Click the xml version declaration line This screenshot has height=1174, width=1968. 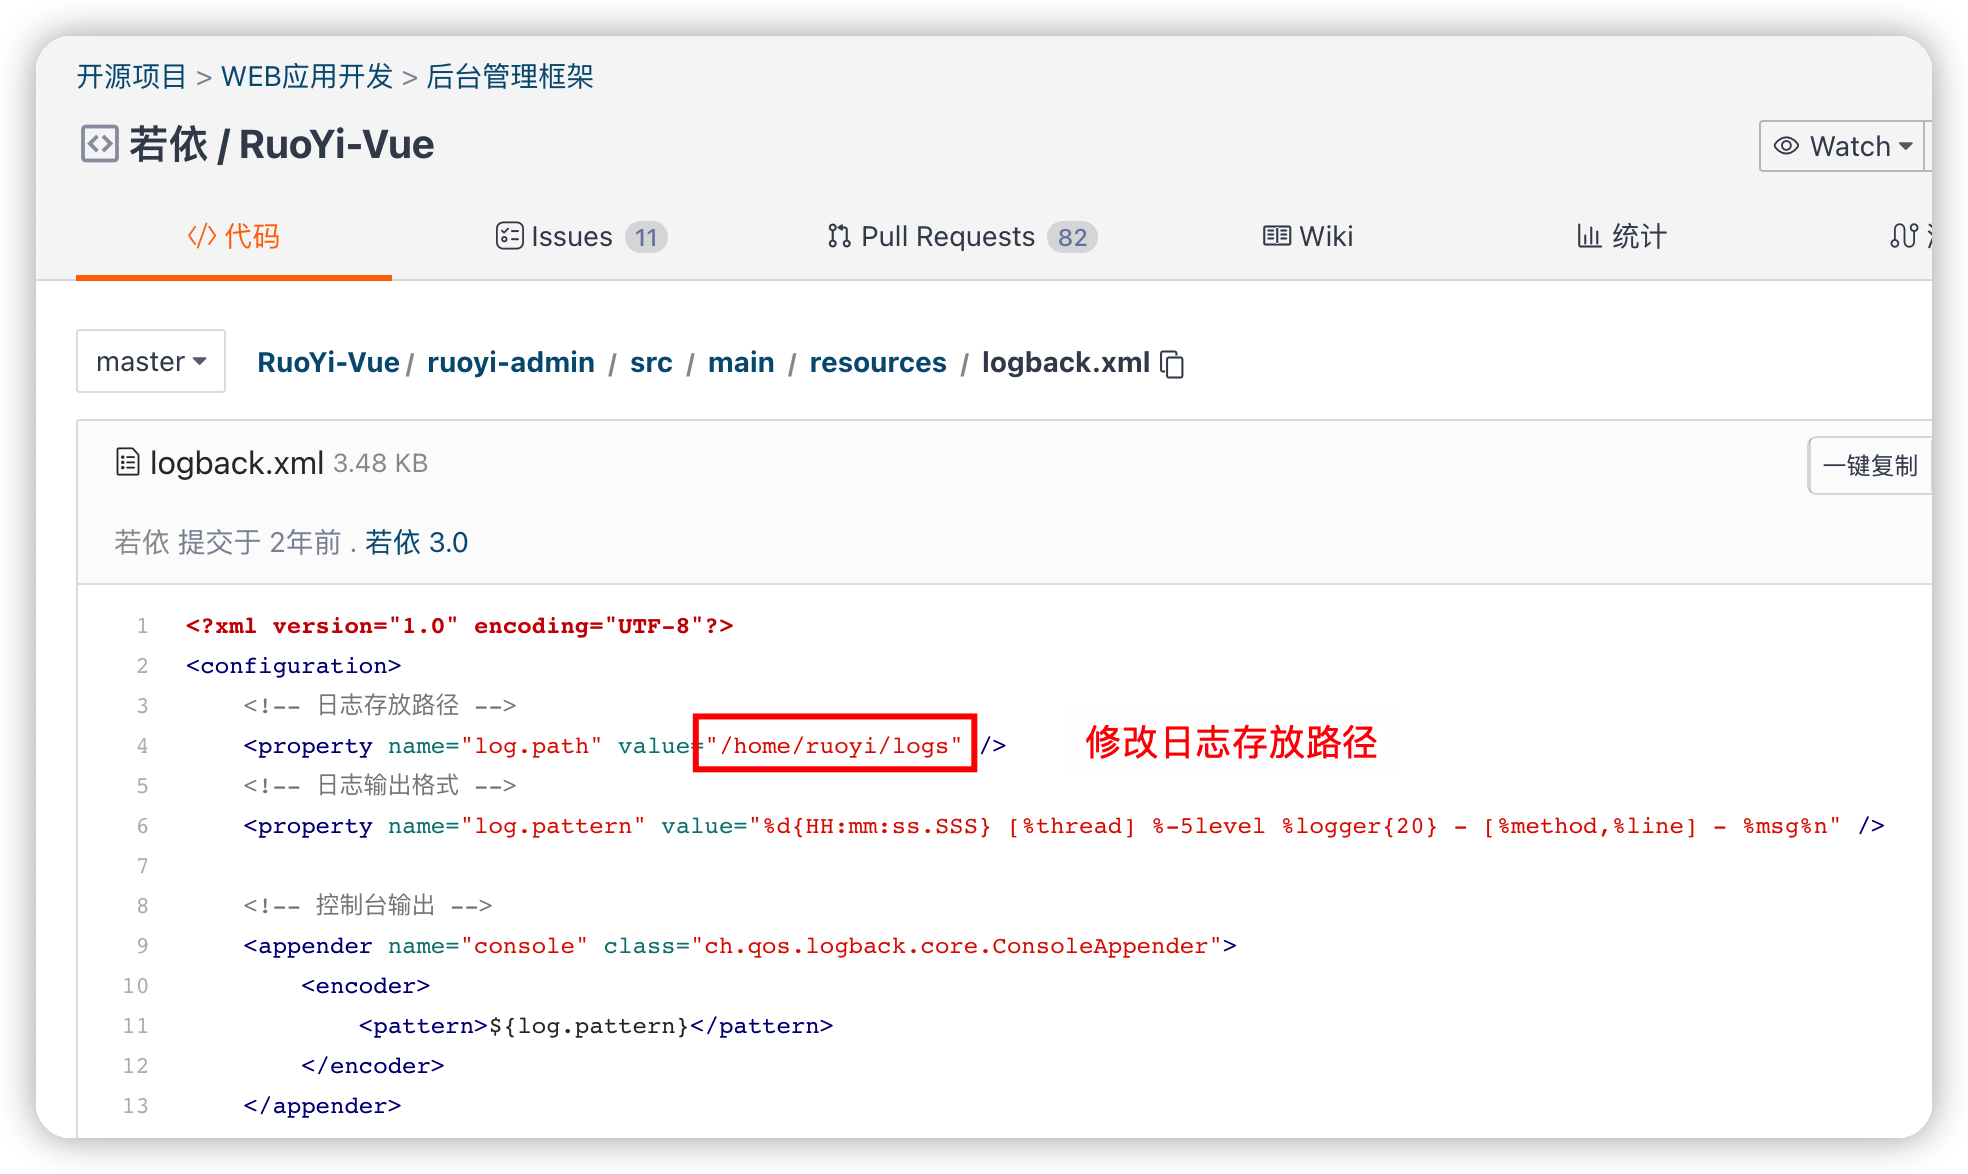[460, 626]
